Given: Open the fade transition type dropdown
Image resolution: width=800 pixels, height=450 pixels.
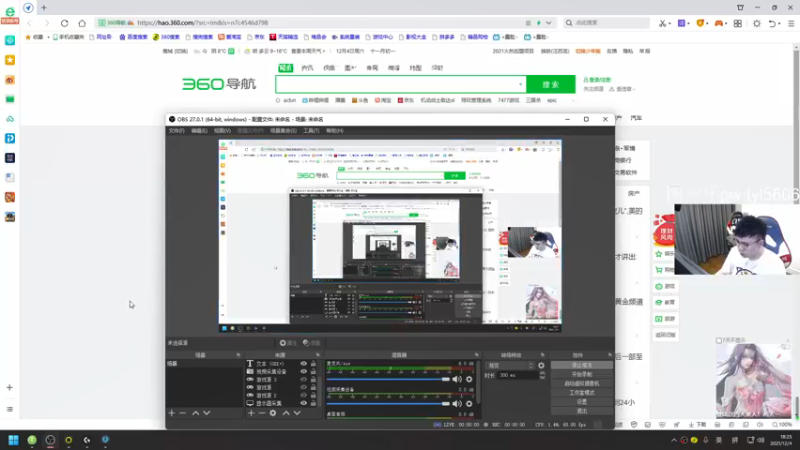Looking at the screenshot, I should 510,365.
